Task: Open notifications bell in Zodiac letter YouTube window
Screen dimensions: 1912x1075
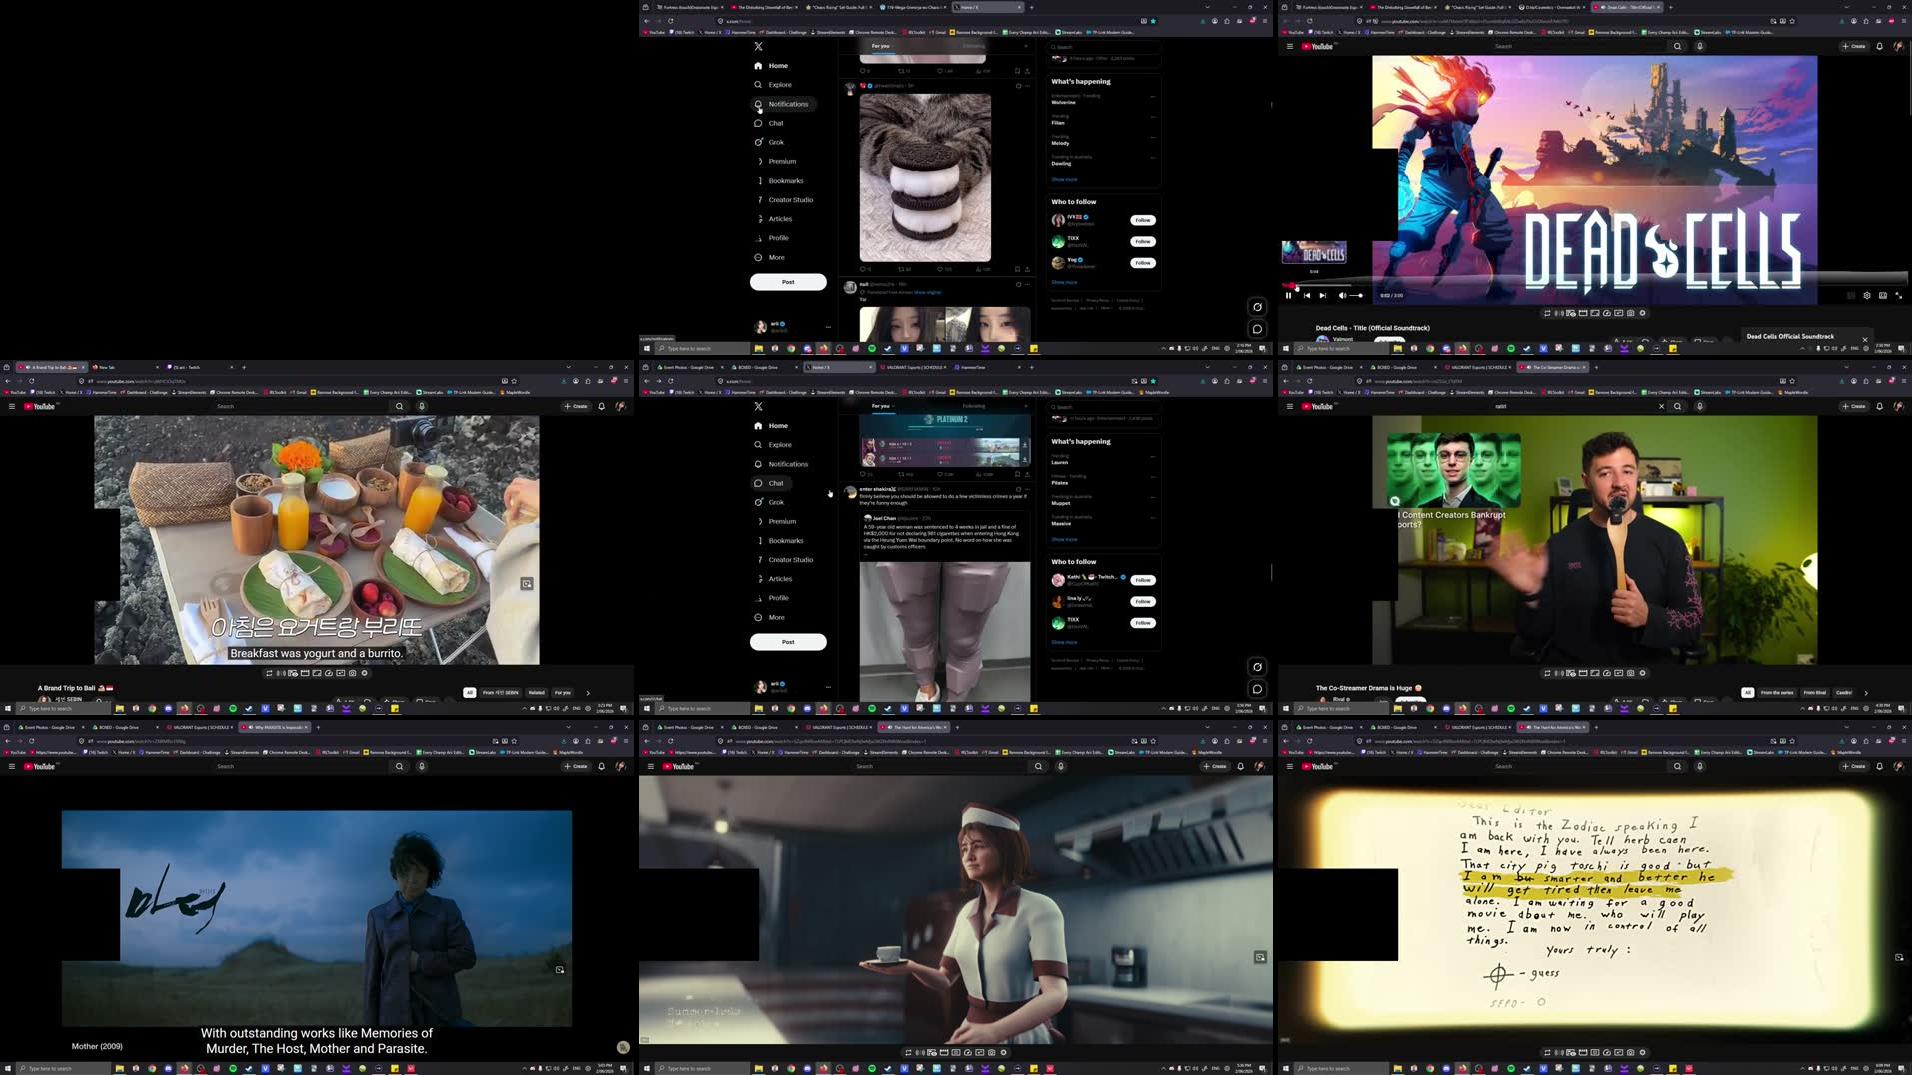Action: tap(1879, 766)
